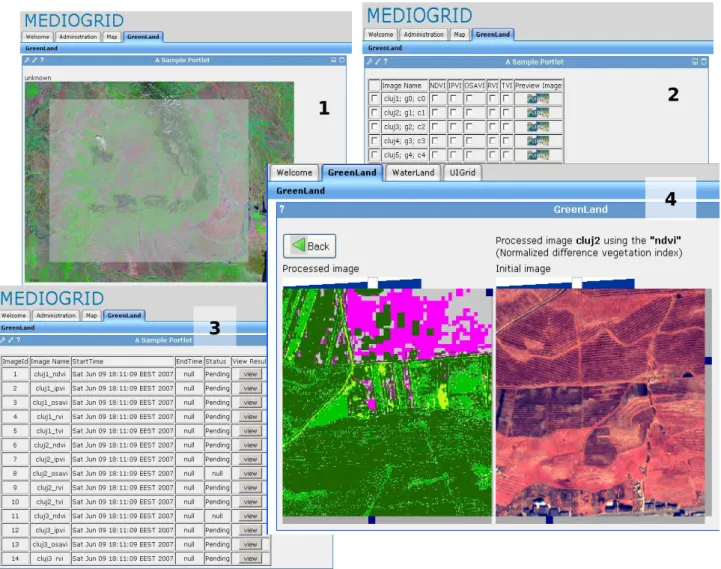Click view button for cluj3_ipvi
The image size is (721, 569).
pyautogui.click(x=250, y=530)
